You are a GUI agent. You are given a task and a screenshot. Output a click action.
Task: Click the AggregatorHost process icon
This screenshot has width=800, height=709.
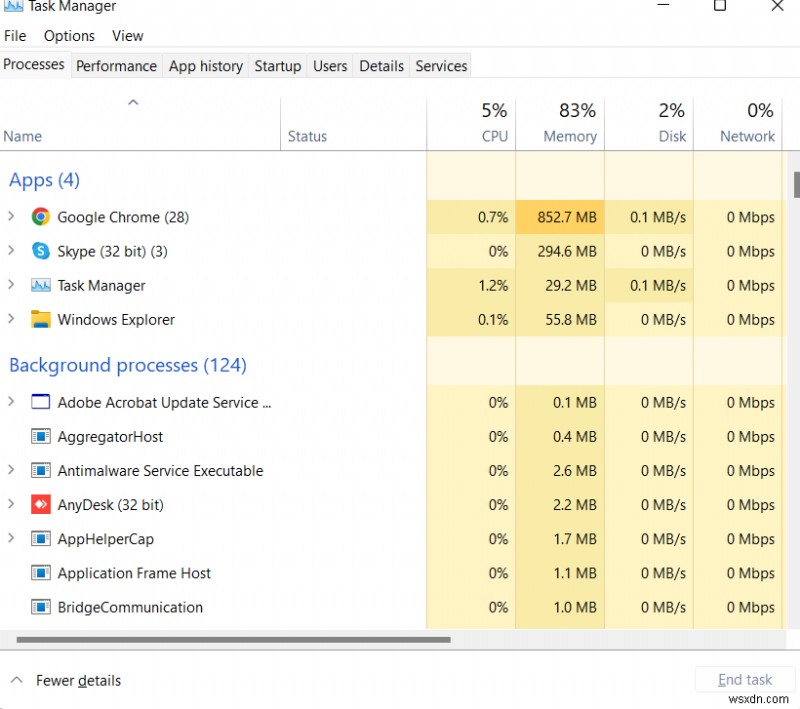[40, 437]
